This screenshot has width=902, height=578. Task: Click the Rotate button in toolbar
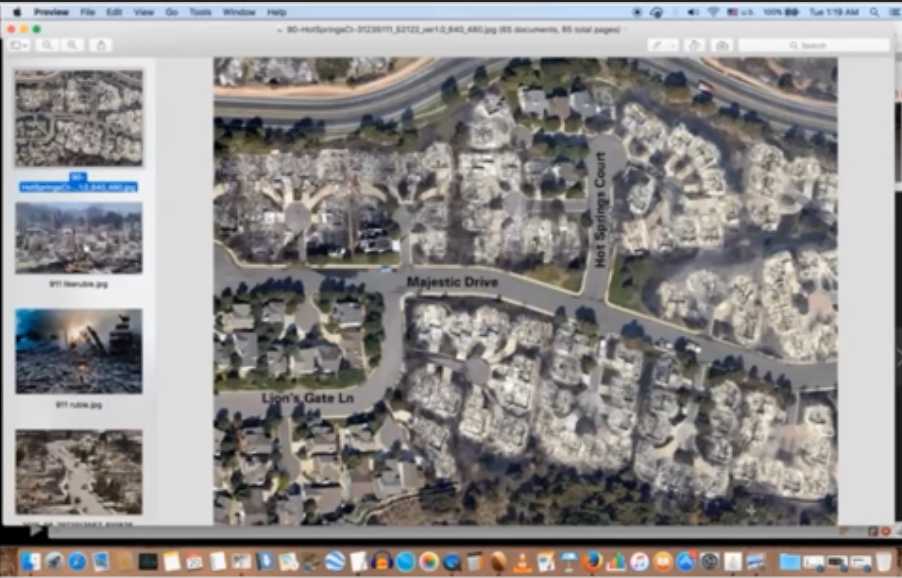(695, 46)
